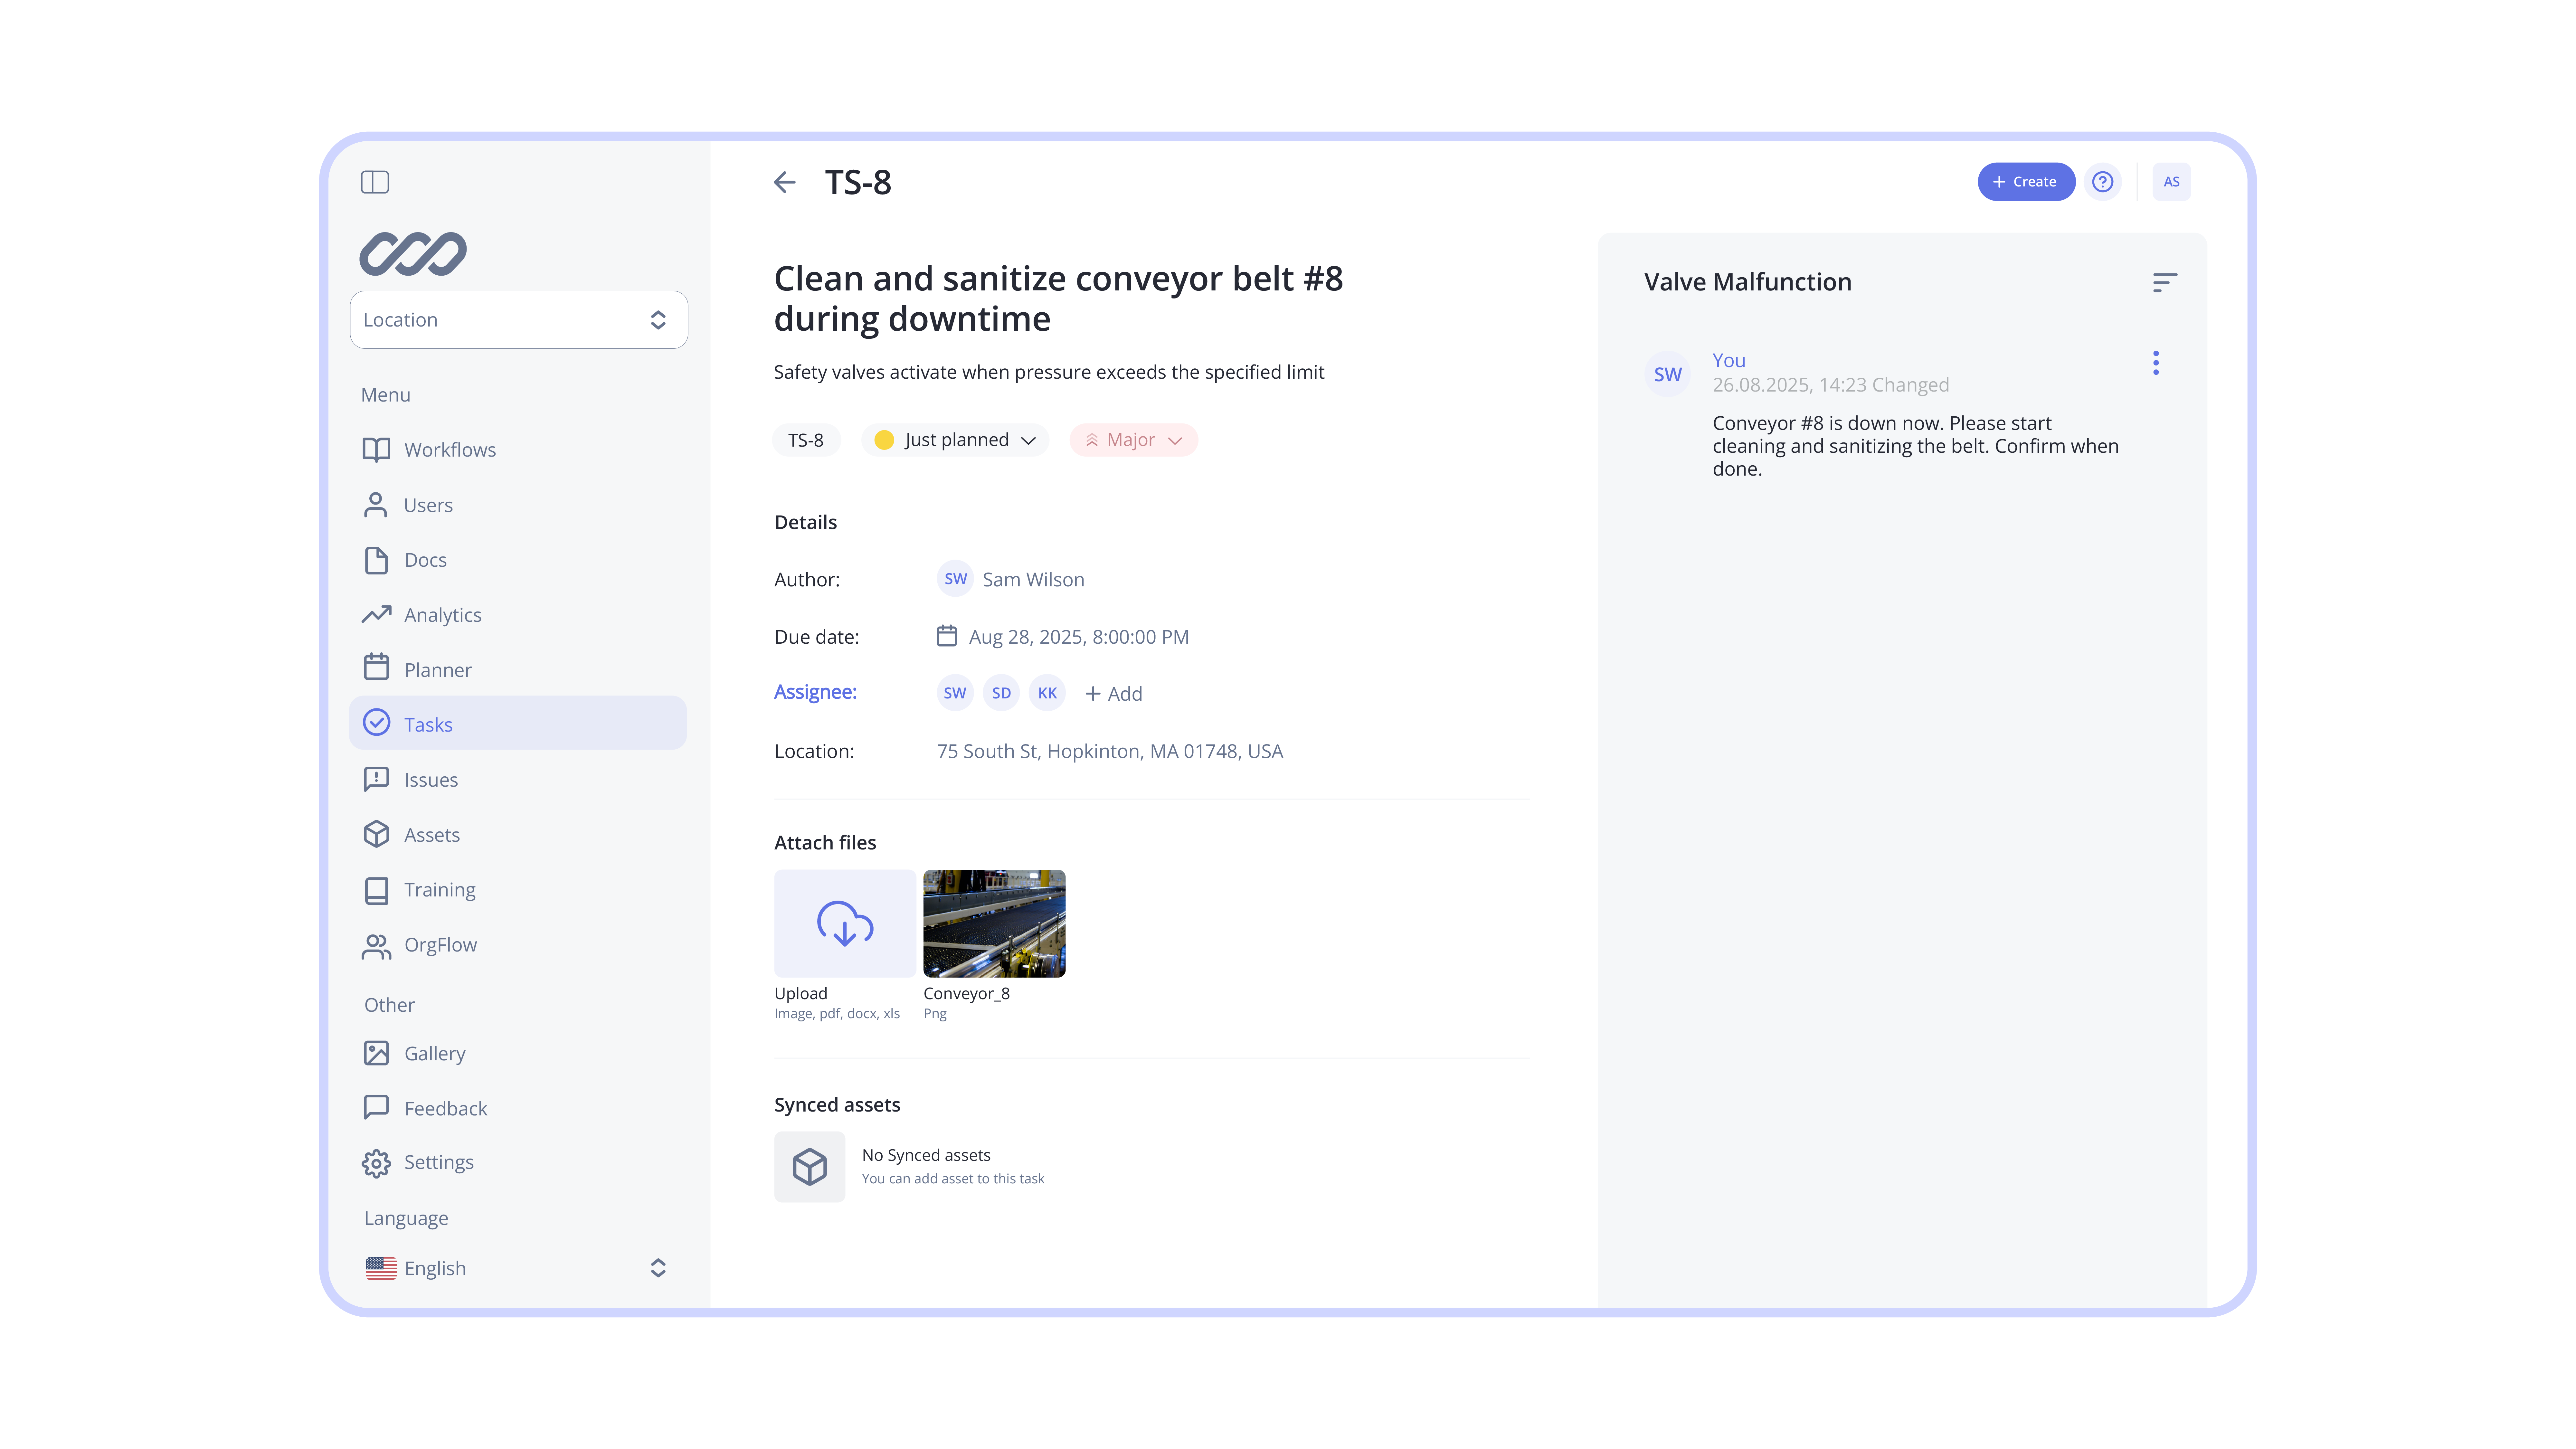
Task: Click Sam Wilson's SW author avatar
Action: pyautogui.click(x=955, y=579)
